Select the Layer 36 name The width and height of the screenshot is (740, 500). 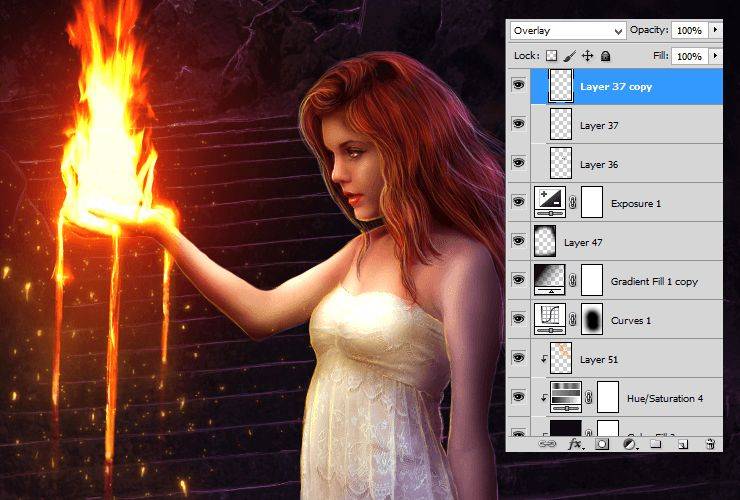[x=599, y=164]
